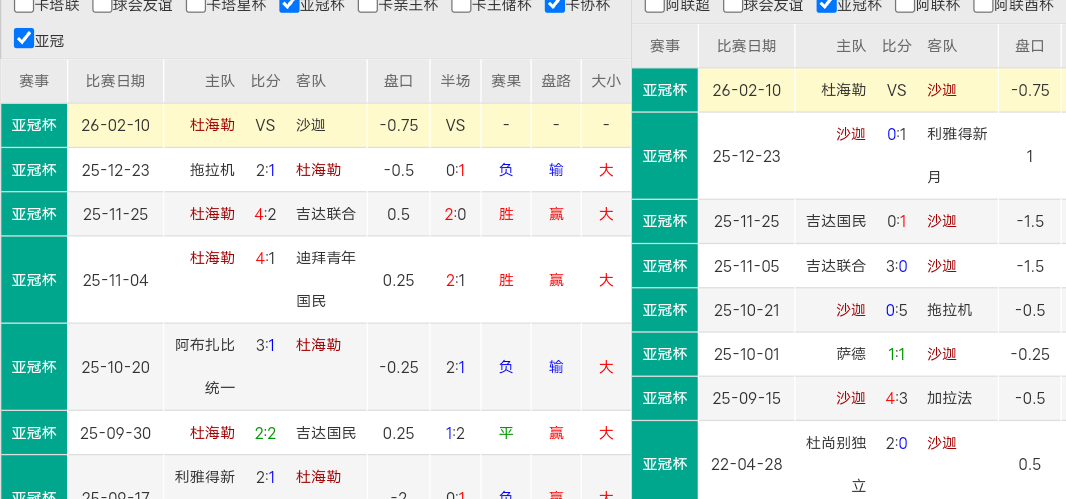Click the 大小 column header
The width and height of the screenshot is (1066, 499).
tap(605, 81)
